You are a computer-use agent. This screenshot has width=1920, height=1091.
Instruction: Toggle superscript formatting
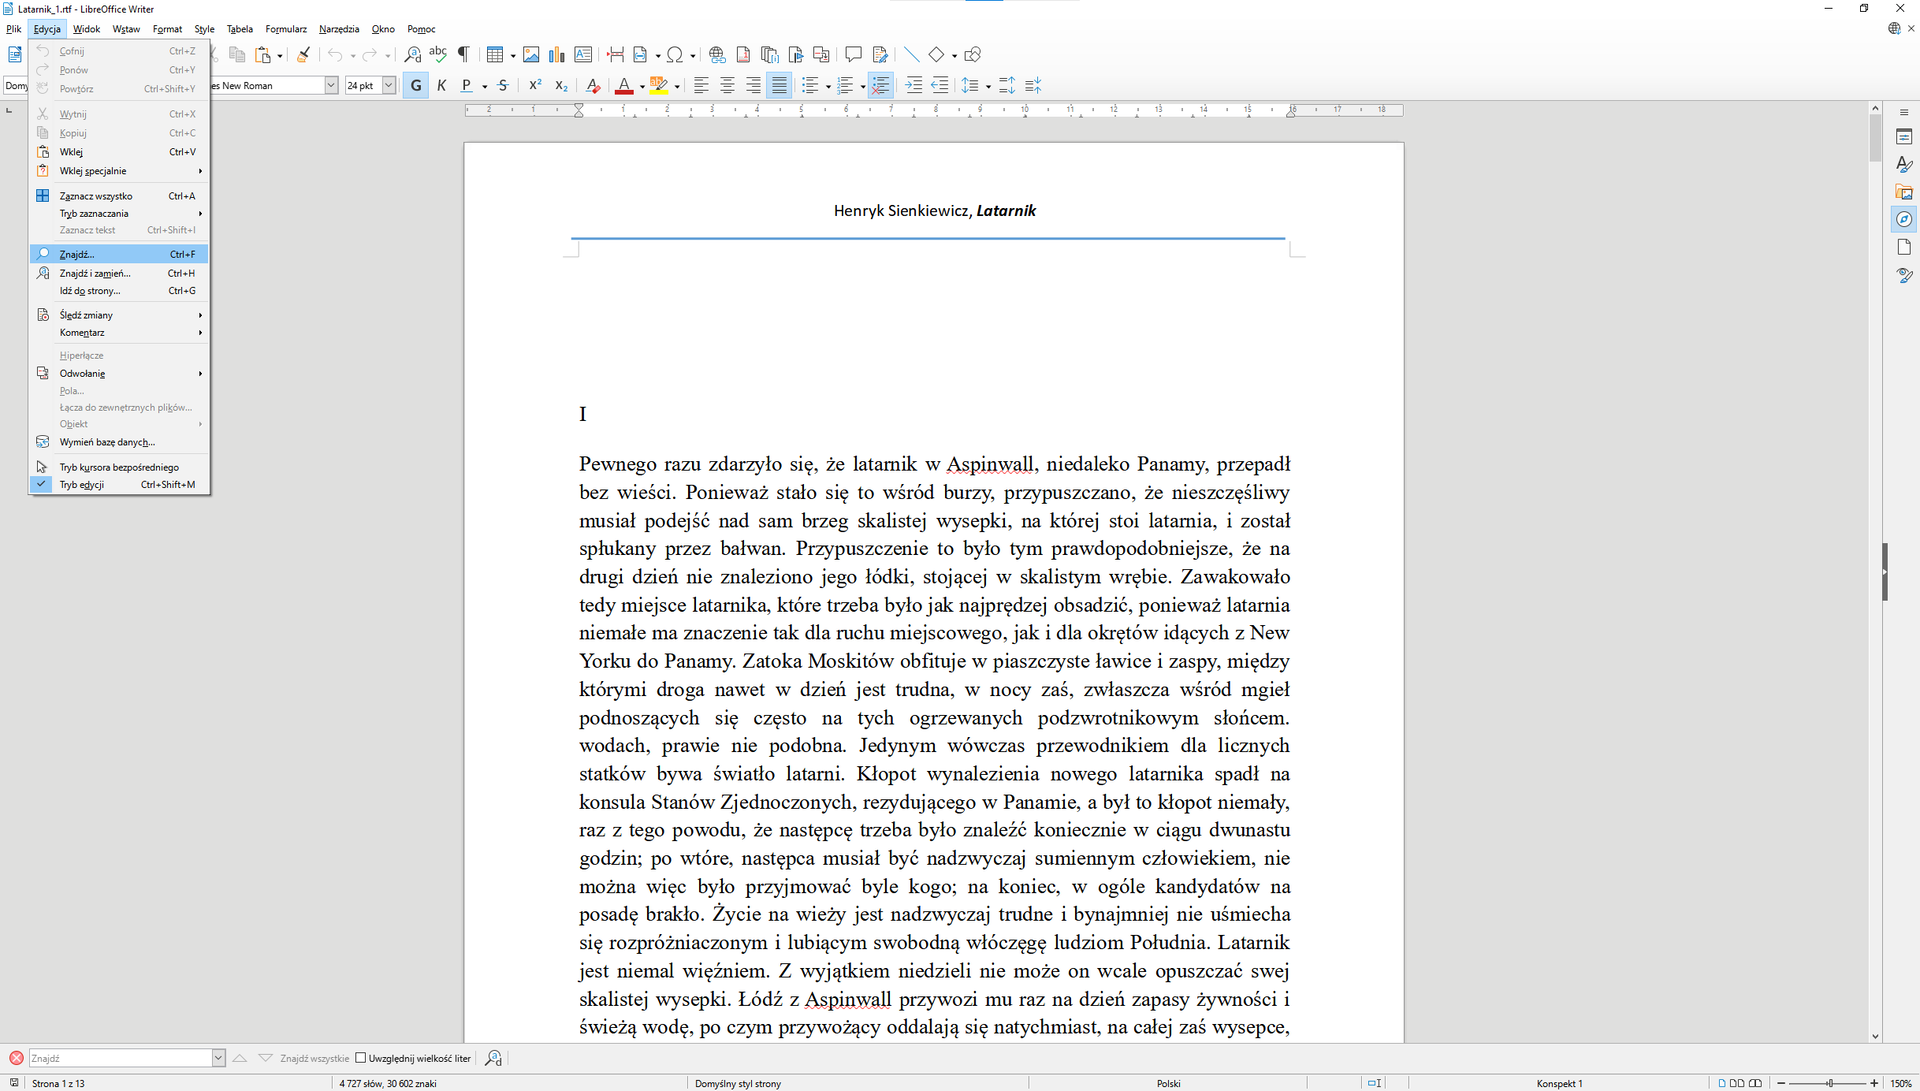535,86
